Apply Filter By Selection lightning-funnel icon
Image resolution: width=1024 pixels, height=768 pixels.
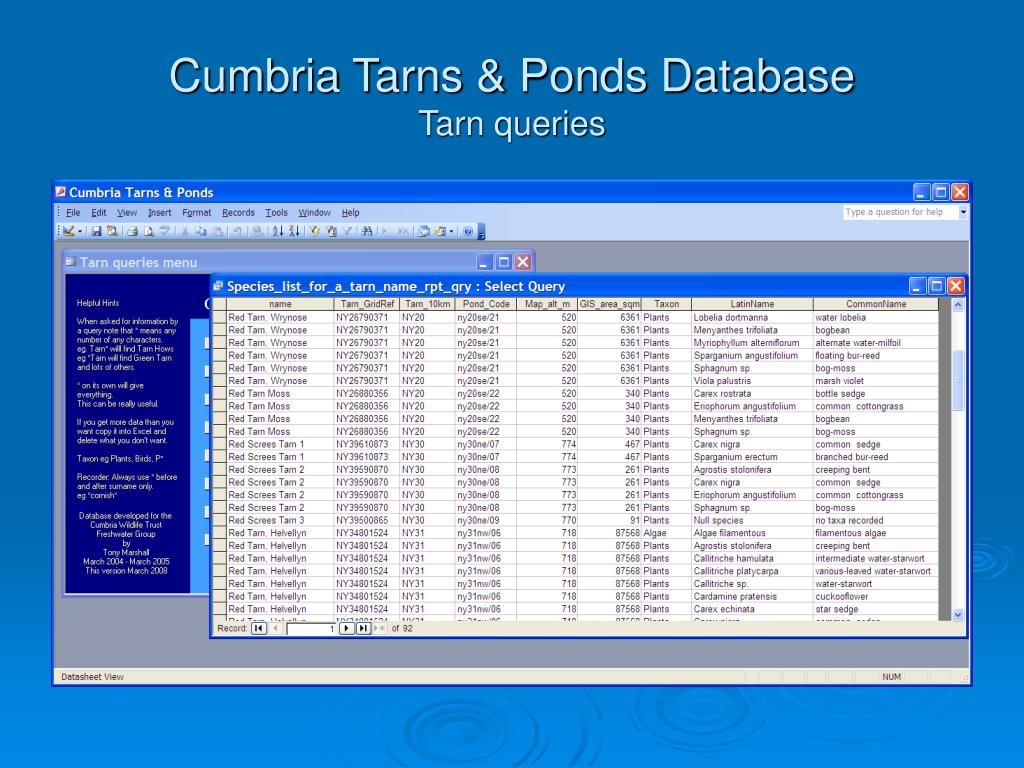pyautogui.click(x=314, y=231)
